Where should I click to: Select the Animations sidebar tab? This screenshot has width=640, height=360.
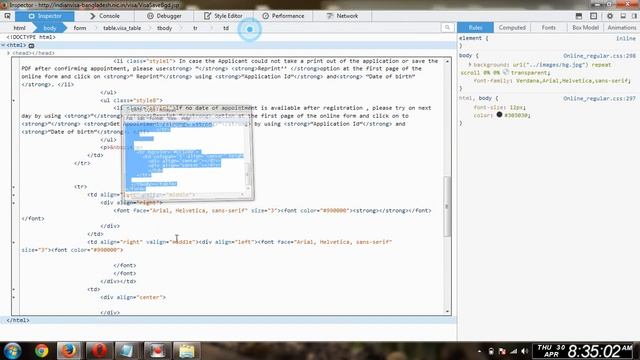tap(622, 27)
